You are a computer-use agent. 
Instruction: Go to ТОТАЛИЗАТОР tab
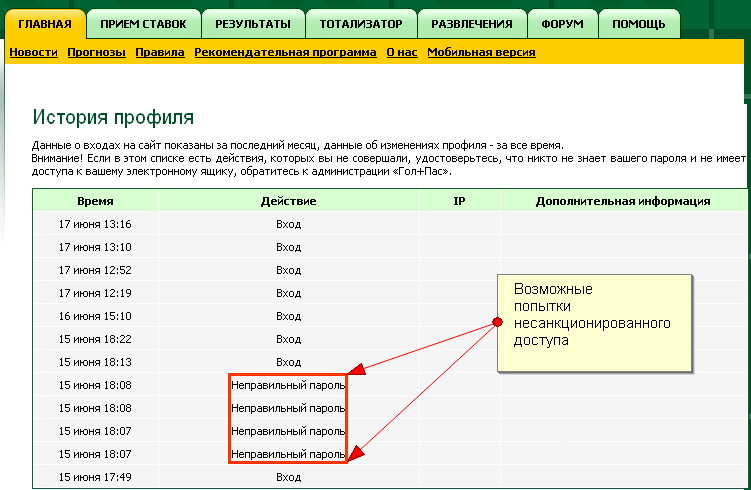coord(361,23)
